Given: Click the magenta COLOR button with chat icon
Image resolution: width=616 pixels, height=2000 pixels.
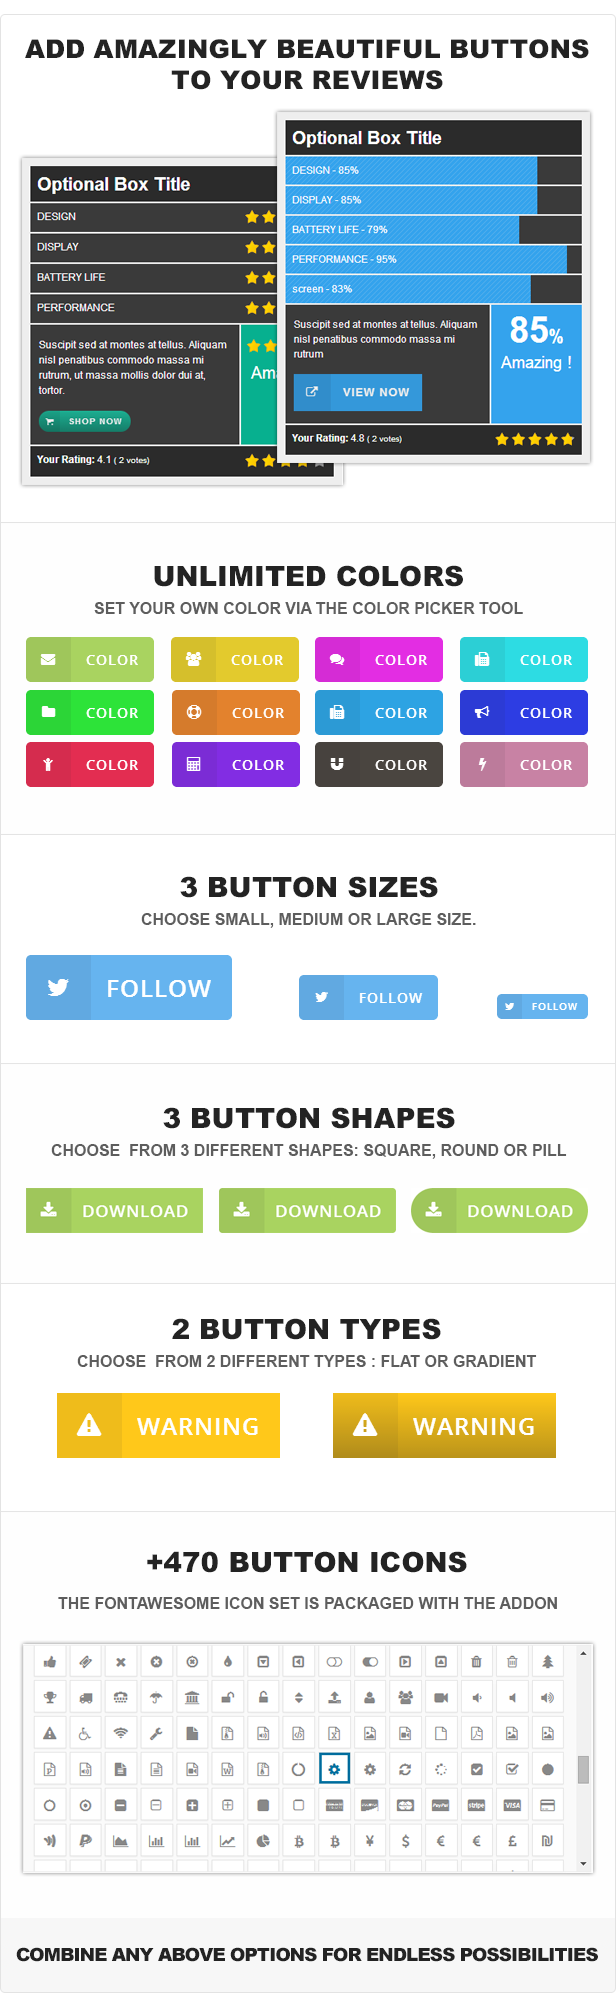Looking at the screenshot, I should 379,660.
